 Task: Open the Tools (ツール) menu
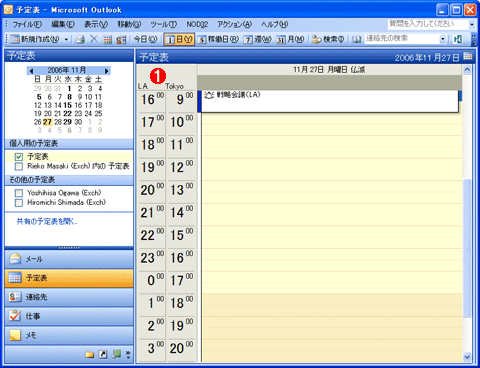click(x=163, y=24)
